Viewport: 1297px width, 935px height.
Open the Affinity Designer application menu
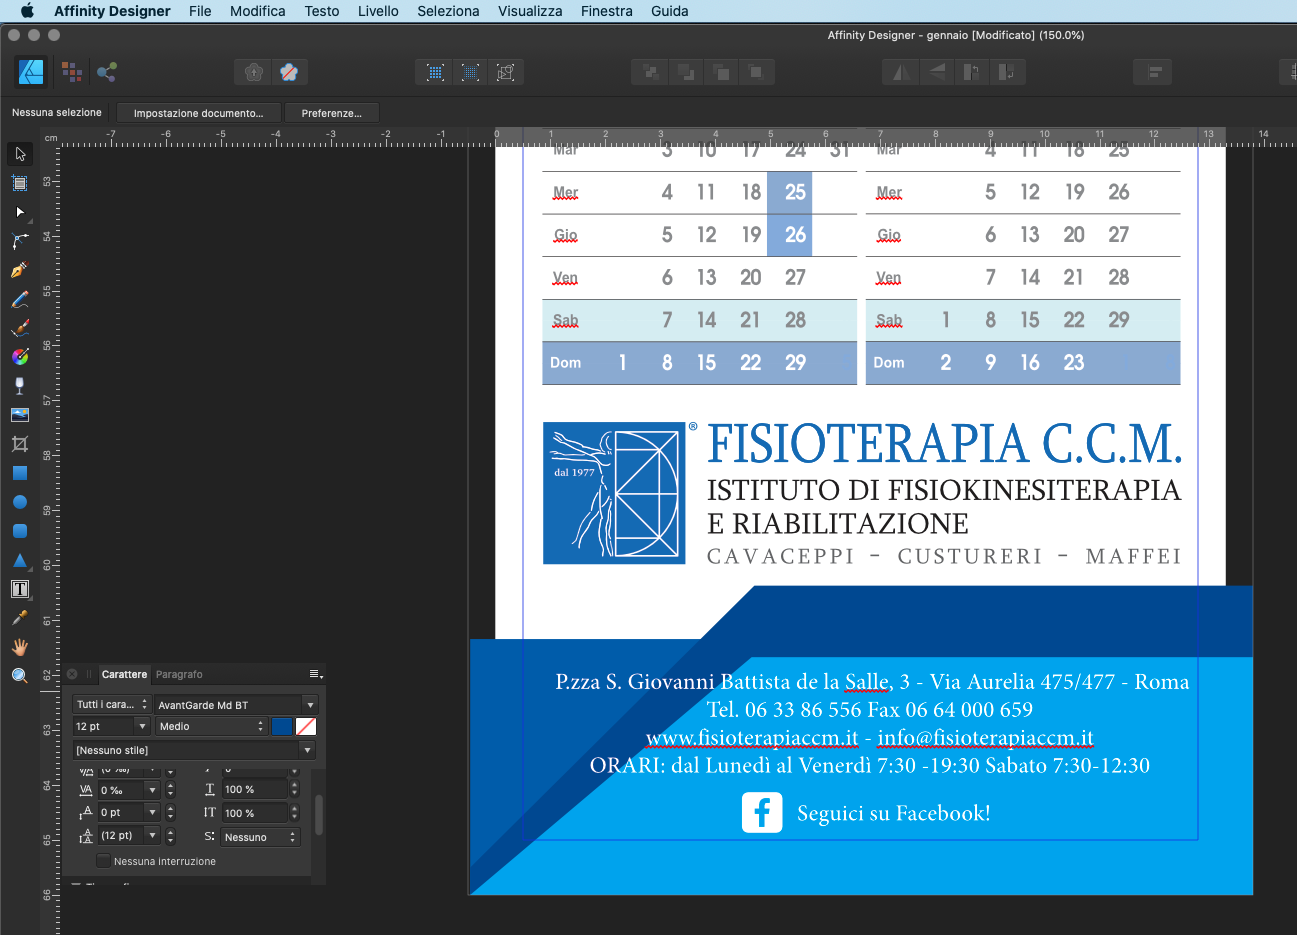[112, 11]
